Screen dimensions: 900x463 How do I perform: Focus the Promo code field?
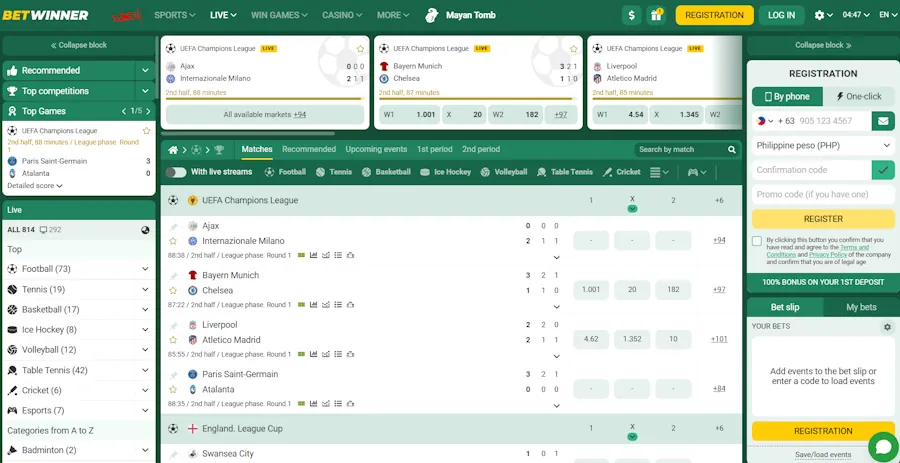tap(823, 194)
